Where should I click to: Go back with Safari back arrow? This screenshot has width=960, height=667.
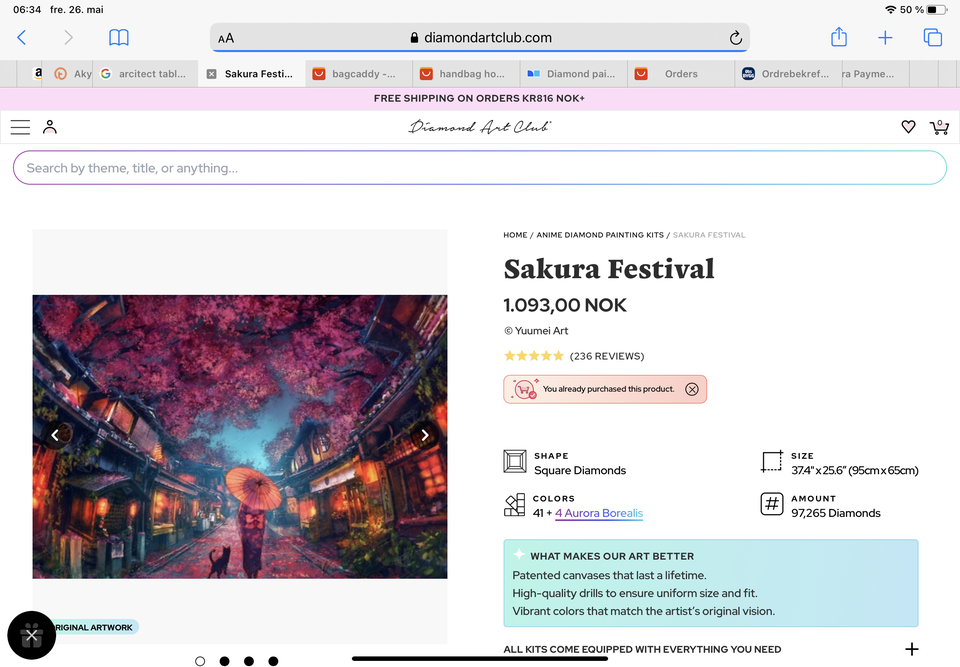click(21, 38)
